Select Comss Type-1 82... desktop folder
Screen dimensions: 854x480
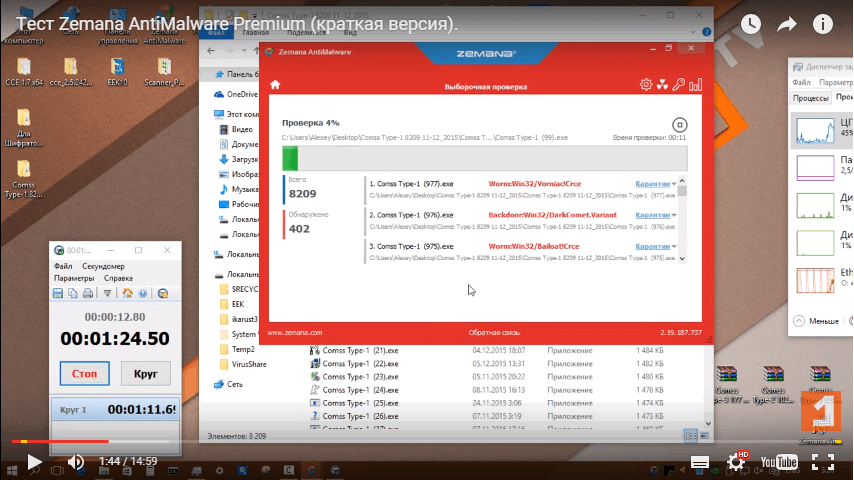coord(23,179)
